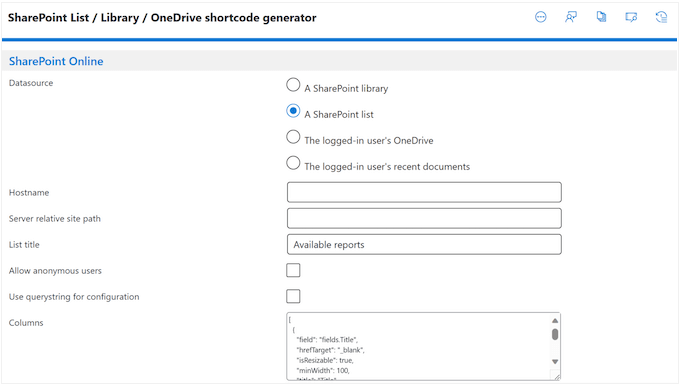Viewport: 680px width, 384px height.
Task: Focus the Hostname input field
Action: 424,192
